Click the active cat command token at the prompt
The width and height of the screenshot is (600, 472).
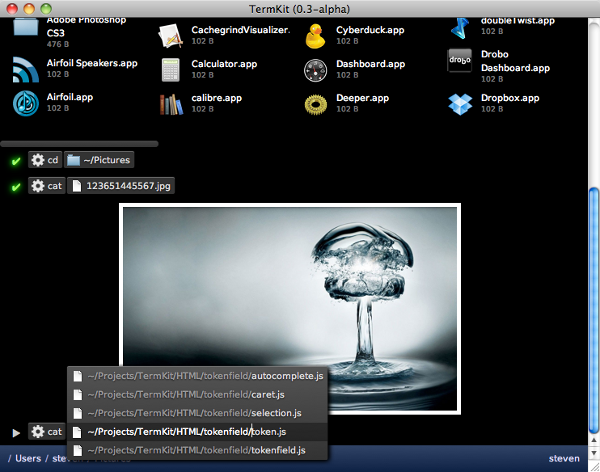point(47,432)
